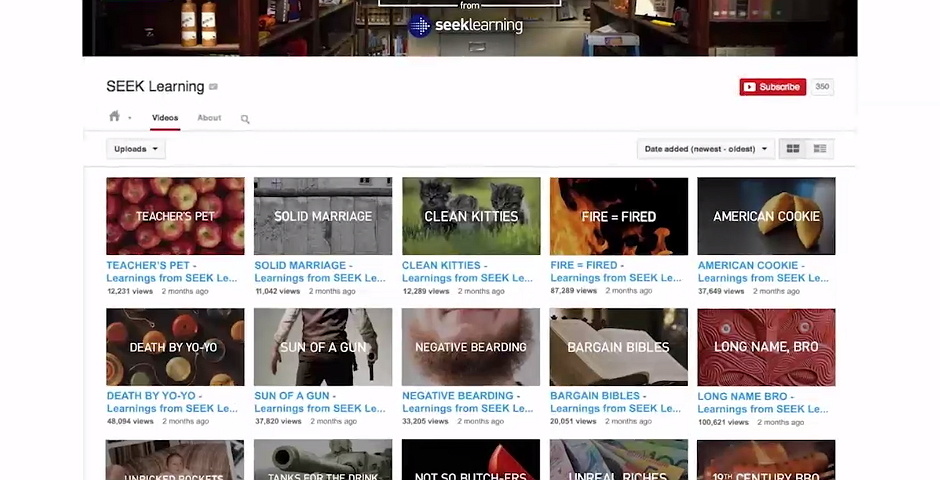940x480 pixels.
Task: Open the FIRE = FIRED title link
Action: (616, 271)
